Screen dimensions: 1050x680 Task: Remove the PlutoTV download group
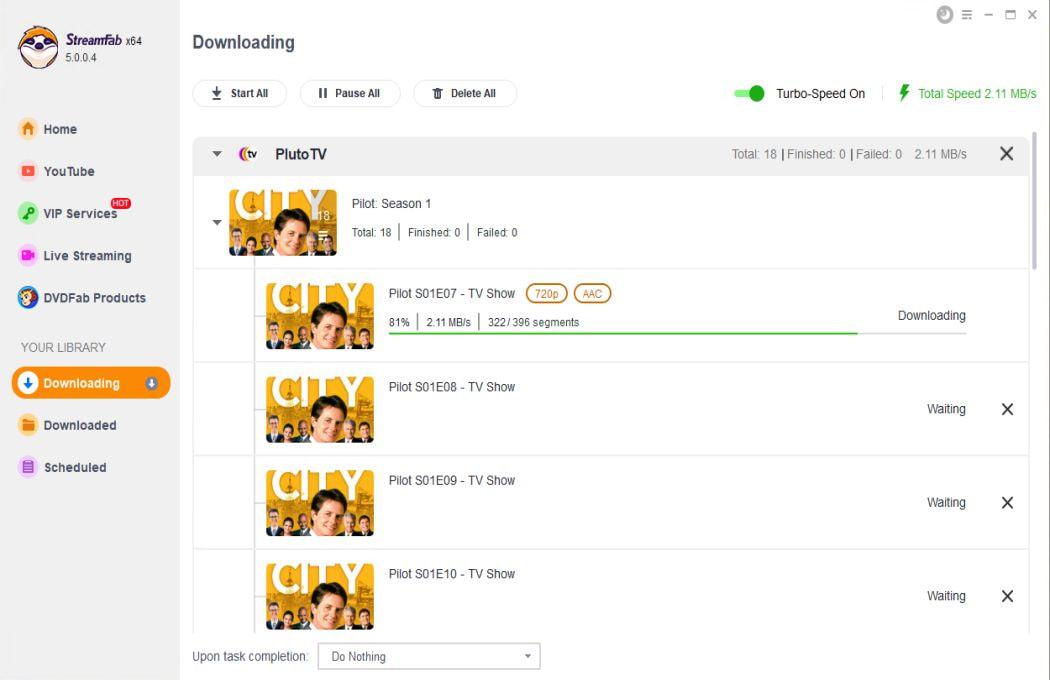1006,153
